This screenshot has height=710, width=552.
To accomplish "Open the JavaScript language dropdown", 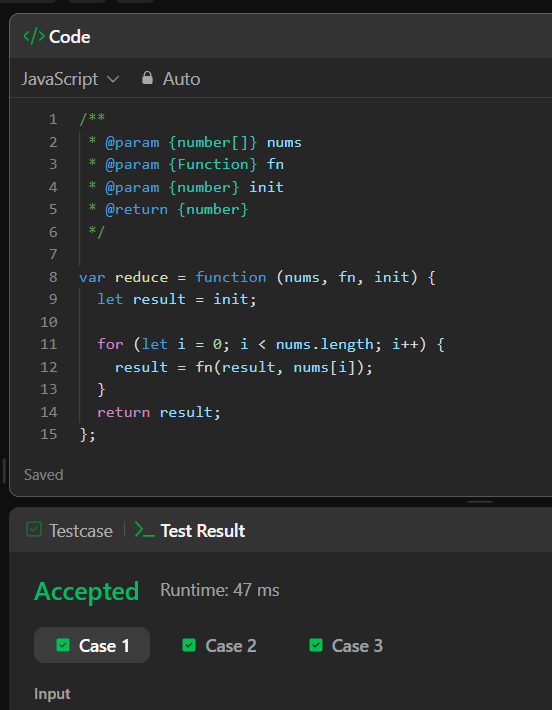I will 70,79.
